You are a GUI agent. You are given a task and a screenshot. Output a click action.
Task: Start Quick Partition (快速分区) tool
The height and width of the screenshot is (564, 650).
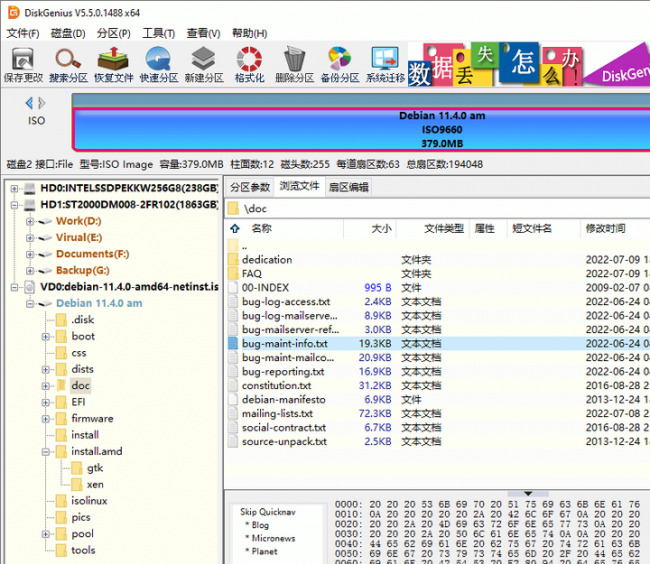(159, 64)
